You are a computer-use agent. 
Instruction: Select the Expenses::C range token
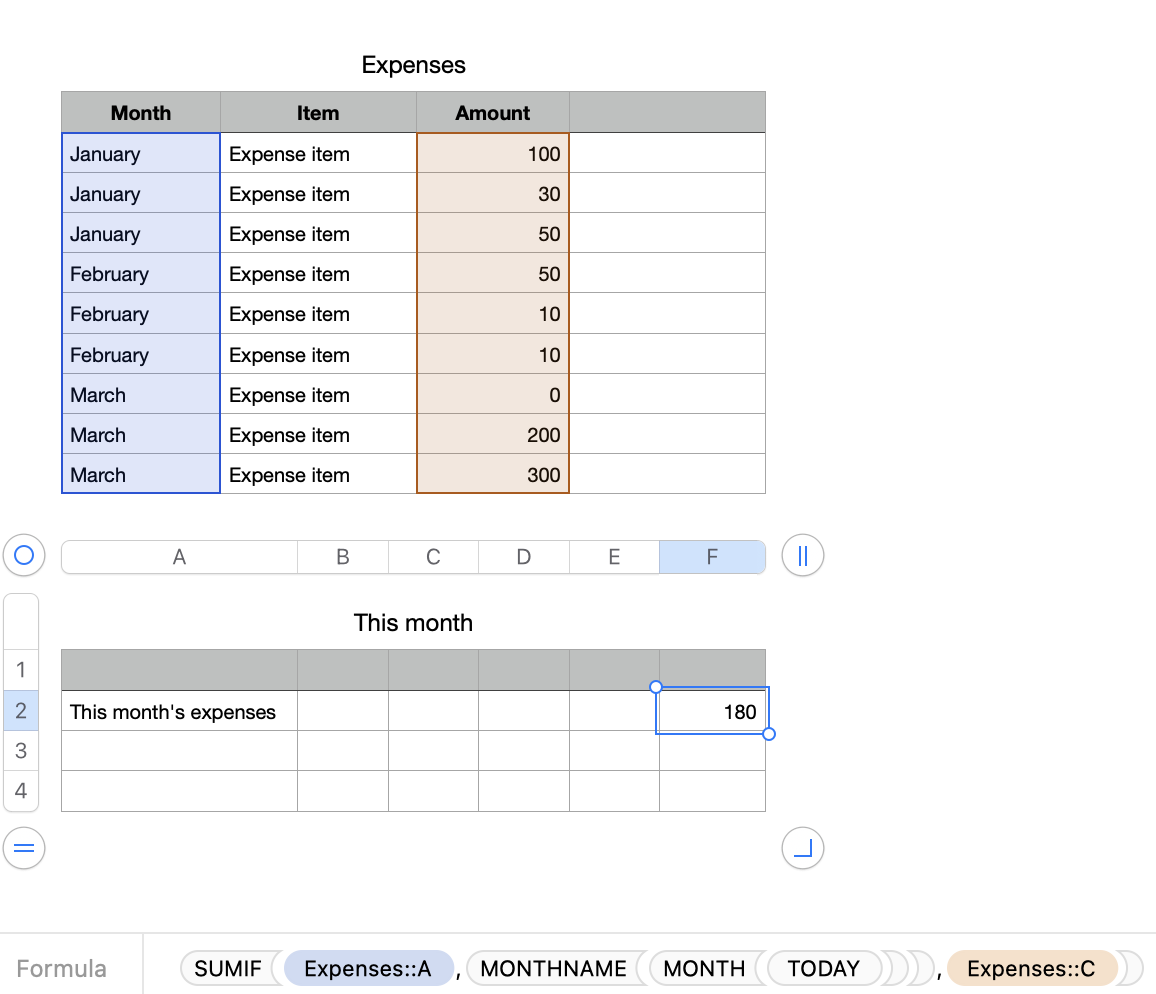1033,968
